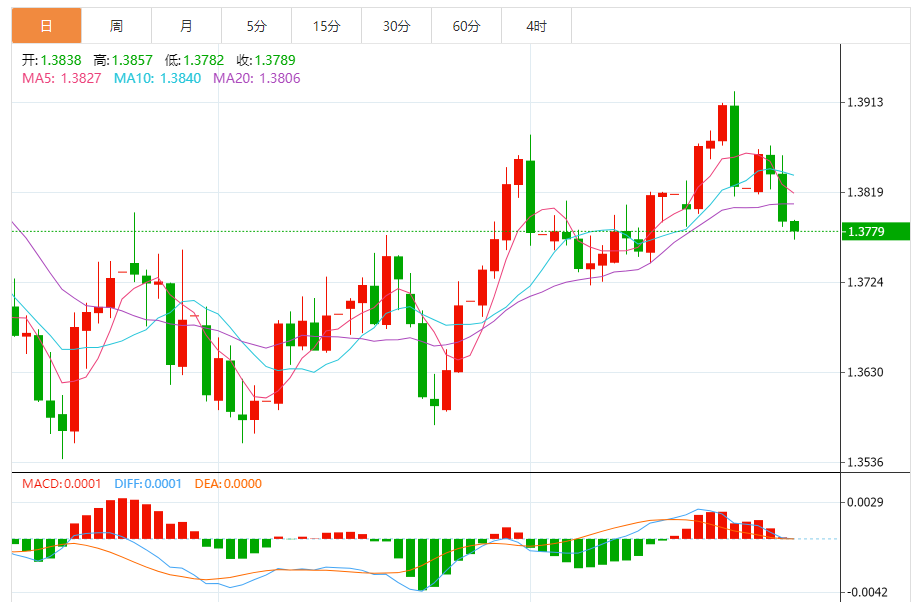919x602 pixels.
Task: Open the 15分 timeframe tab
Action: click(x=326, y=26)
